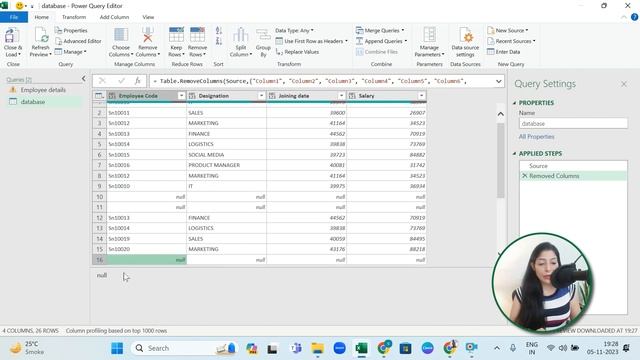The width and height of the screenshot is (640, 360).
Task: Select the database query
Action: coord(43,102)
